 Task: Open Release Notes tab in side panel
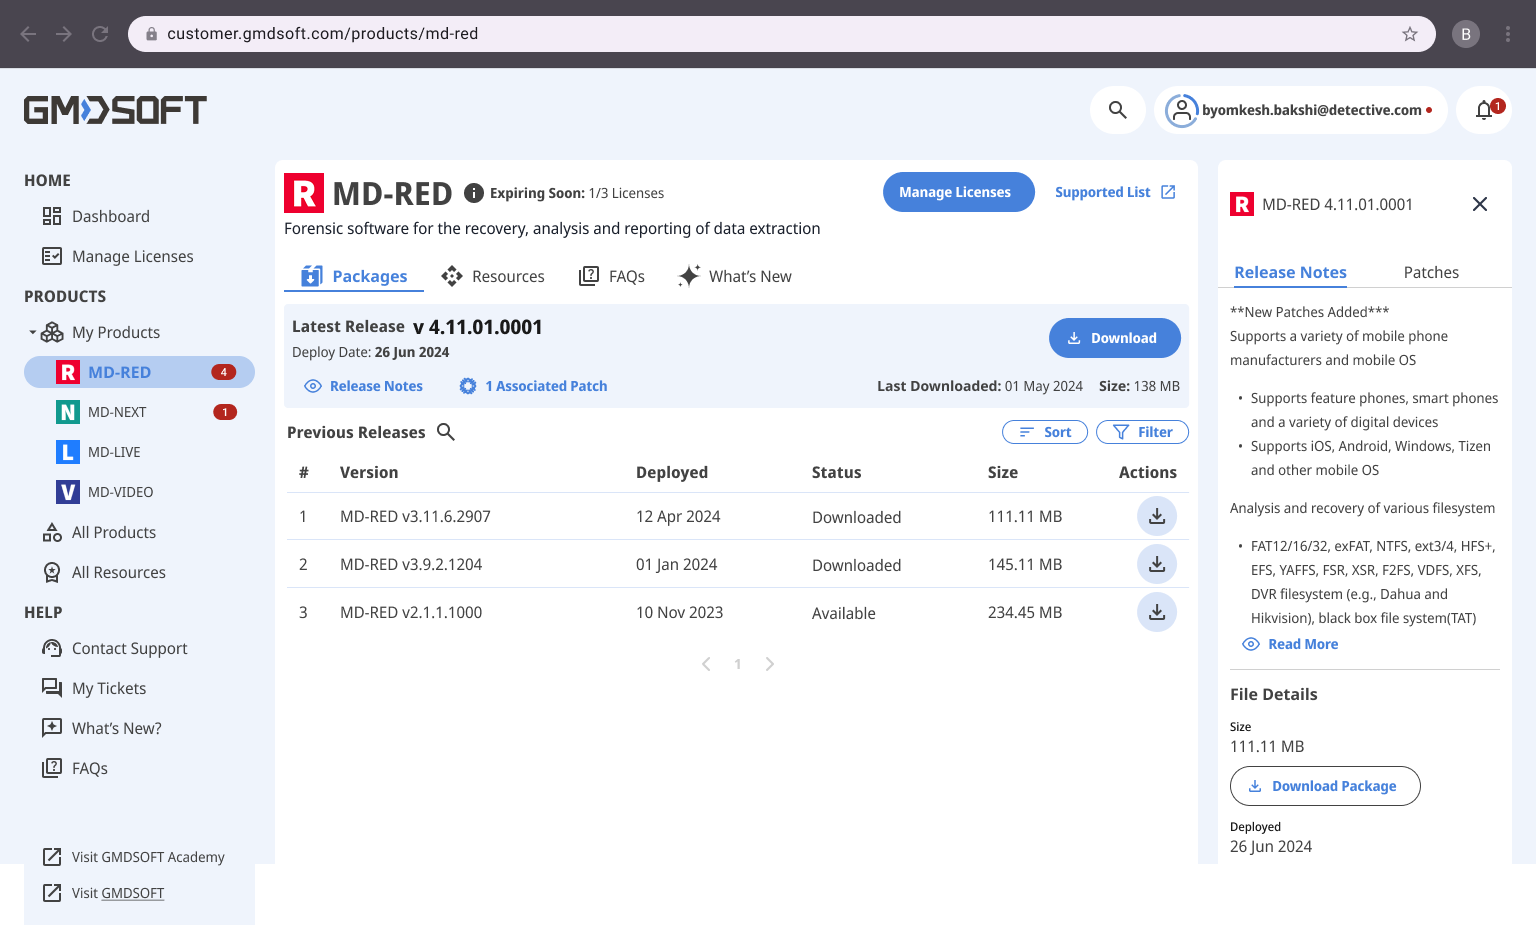[1290, 272]
